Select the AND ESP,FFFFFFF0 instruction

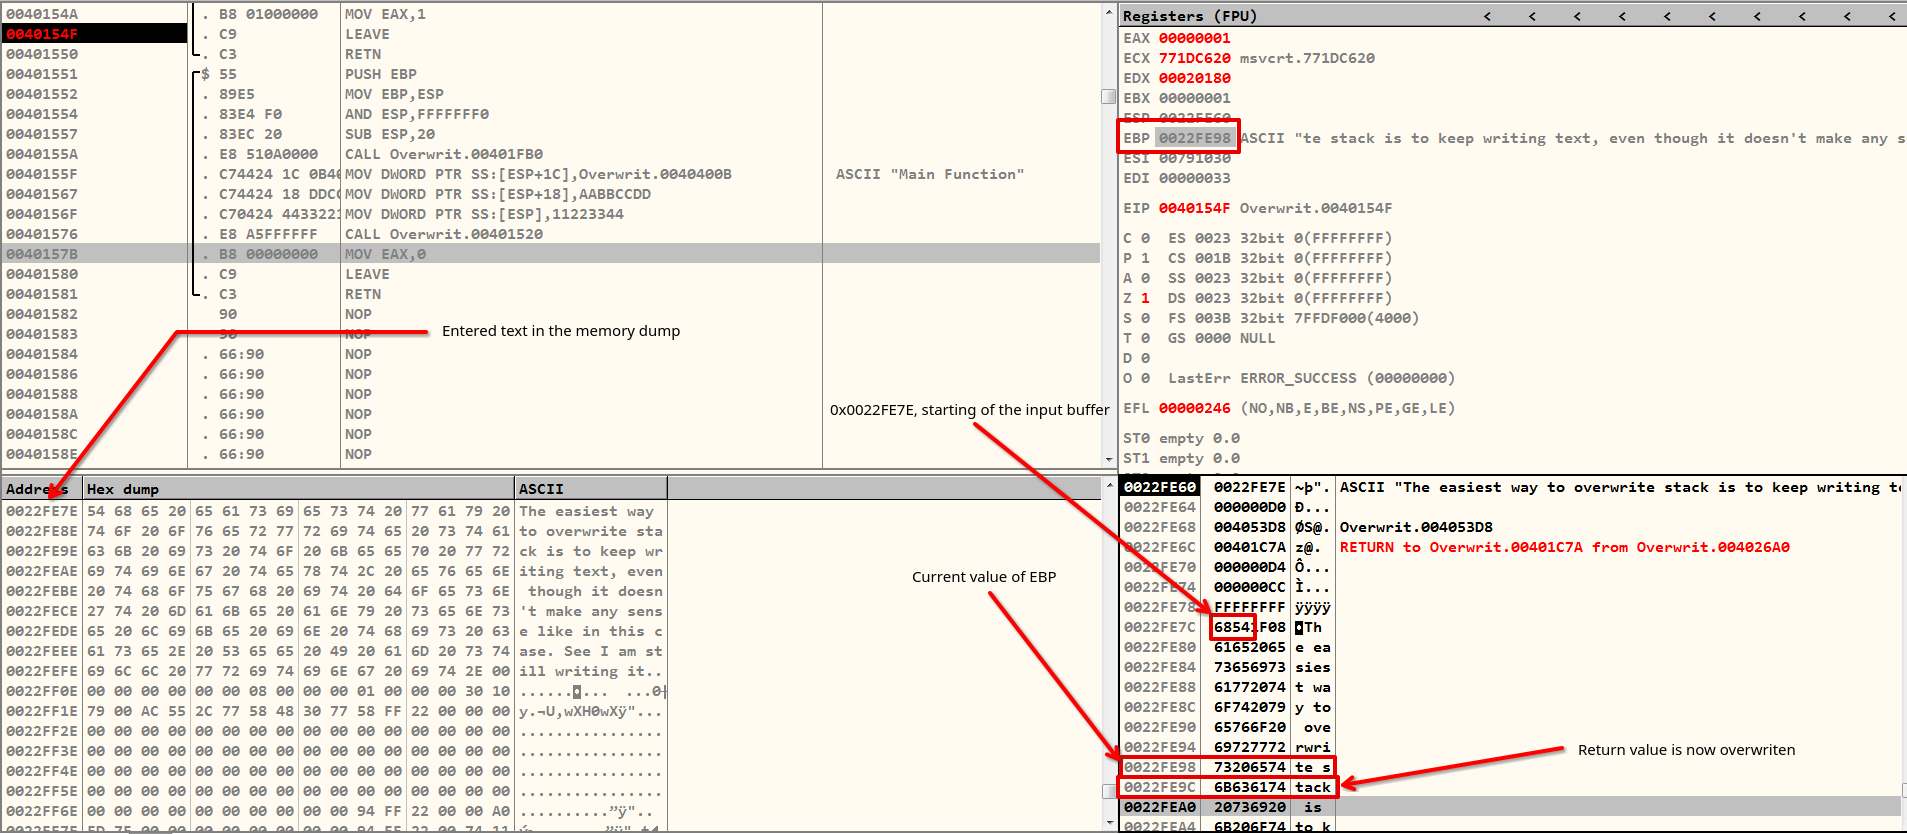[x=417, y=114]
